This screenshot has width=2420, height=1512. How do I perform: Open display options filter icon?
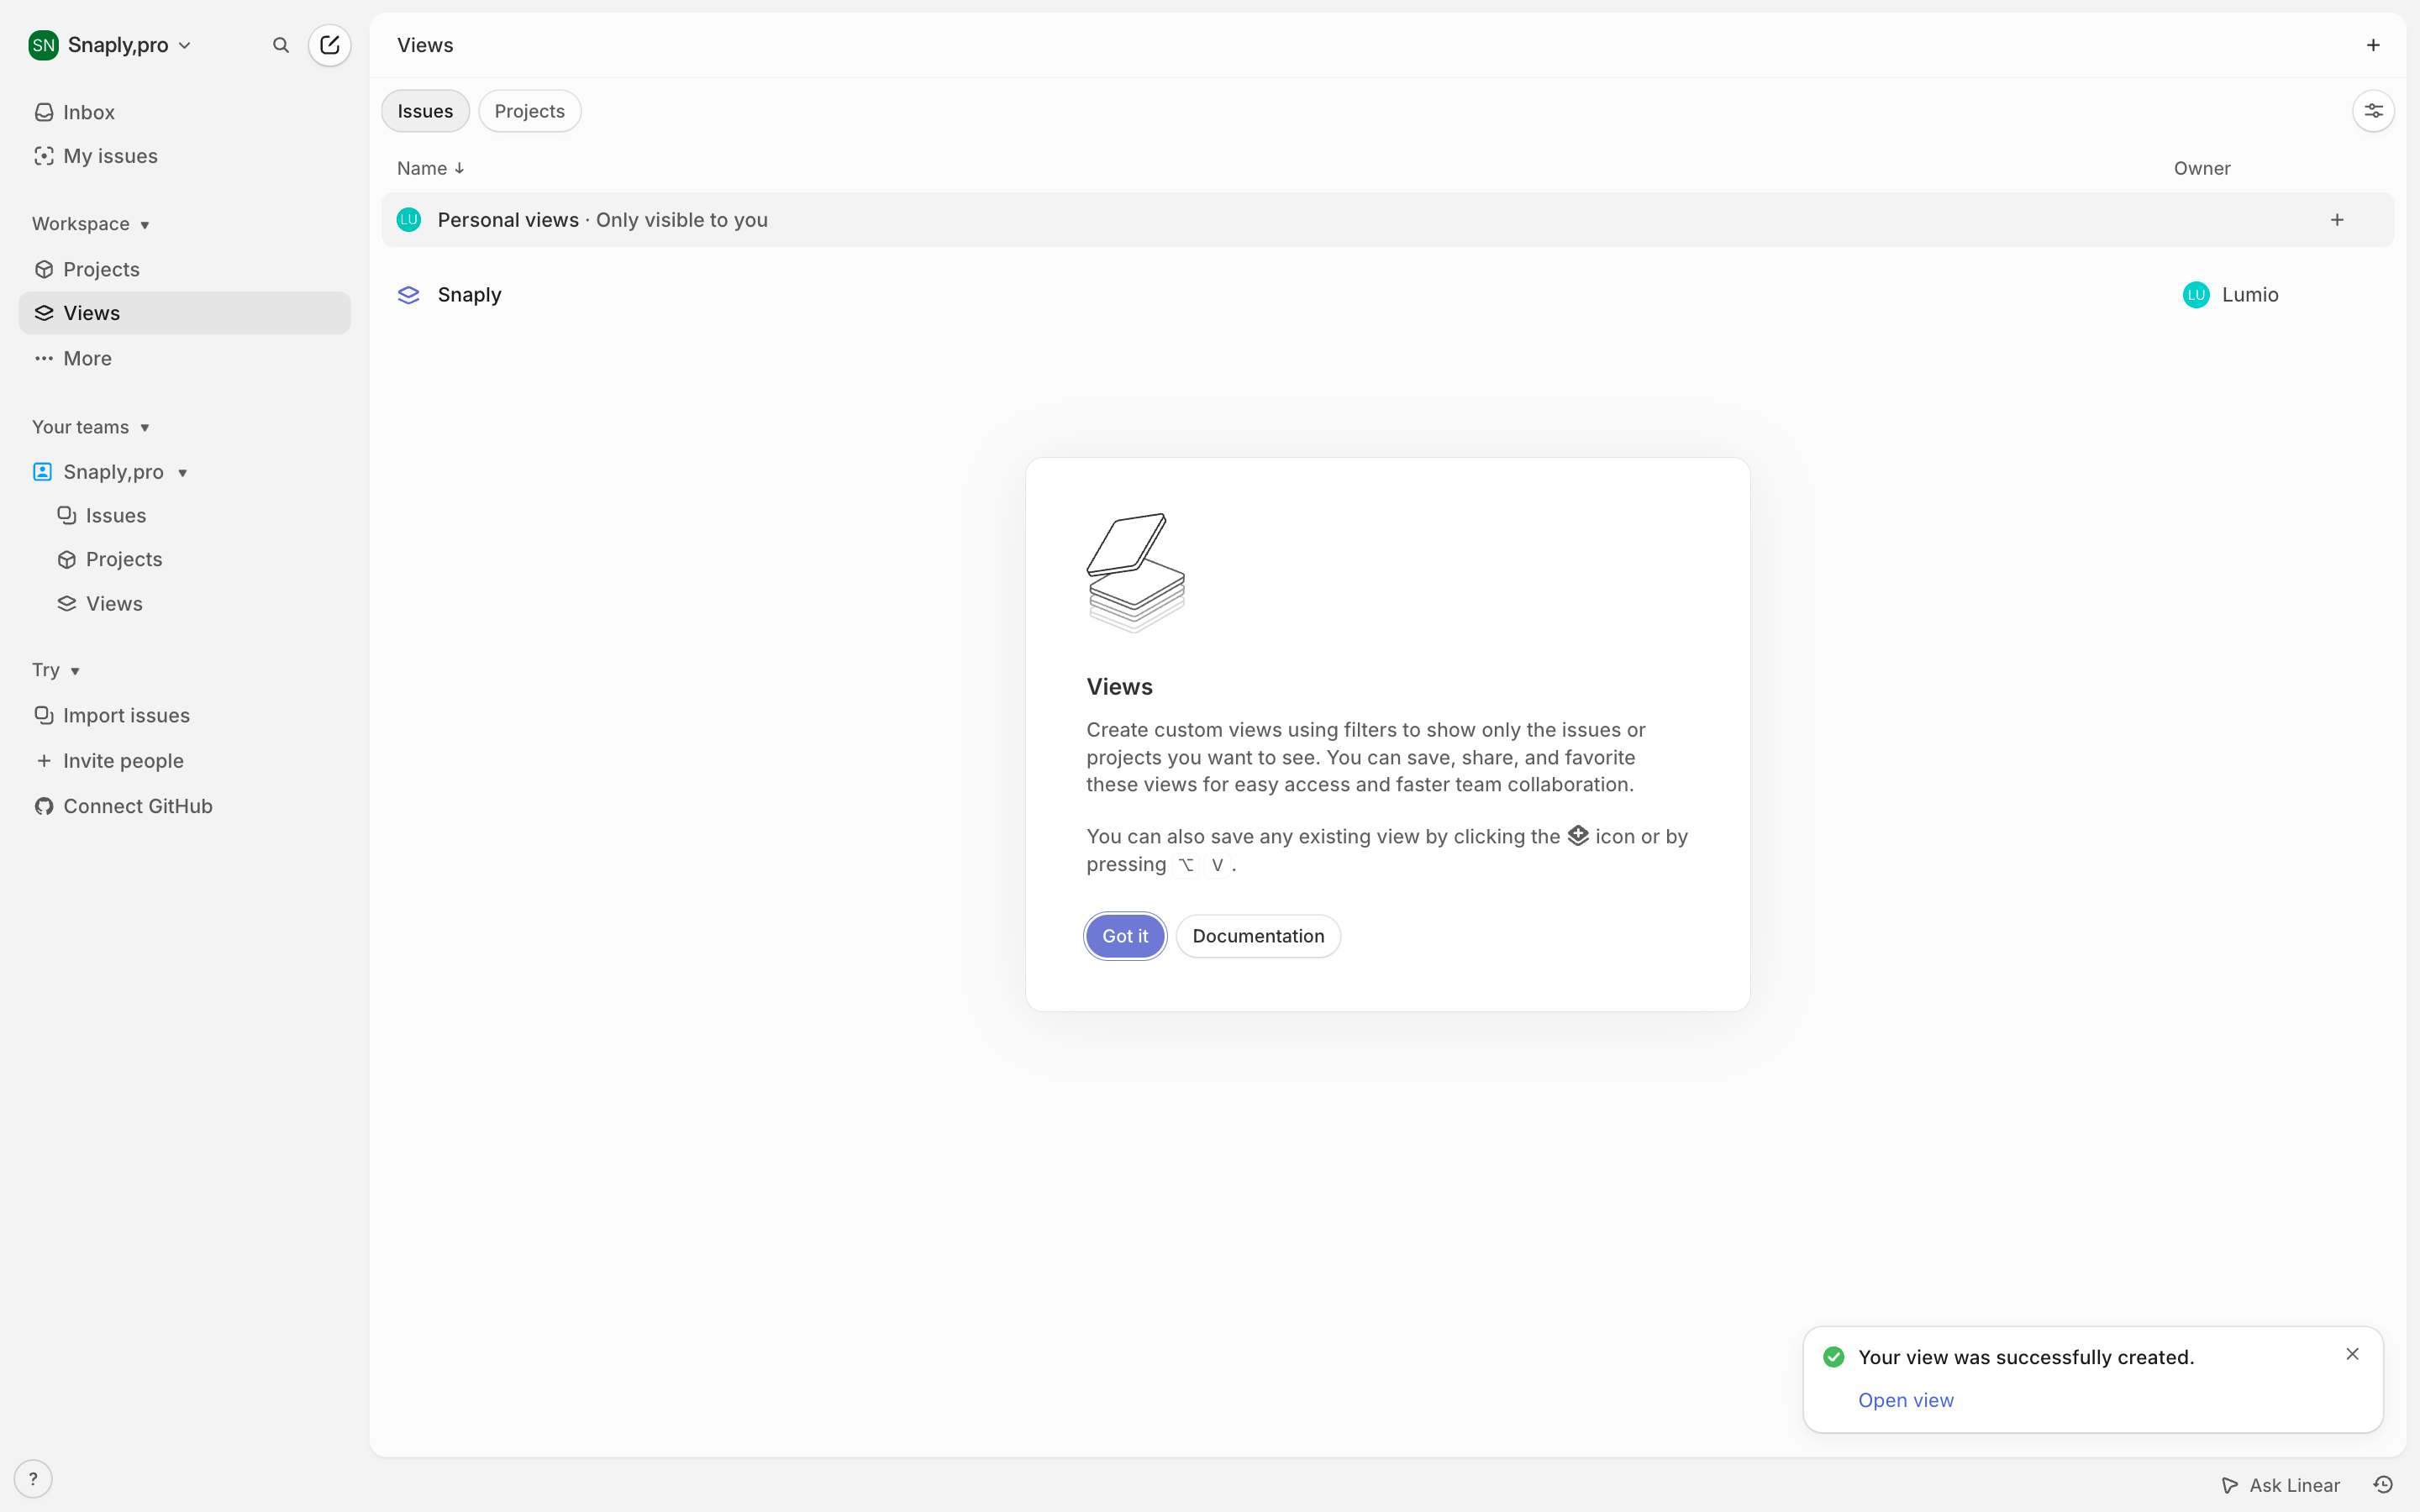point(2373,111)
